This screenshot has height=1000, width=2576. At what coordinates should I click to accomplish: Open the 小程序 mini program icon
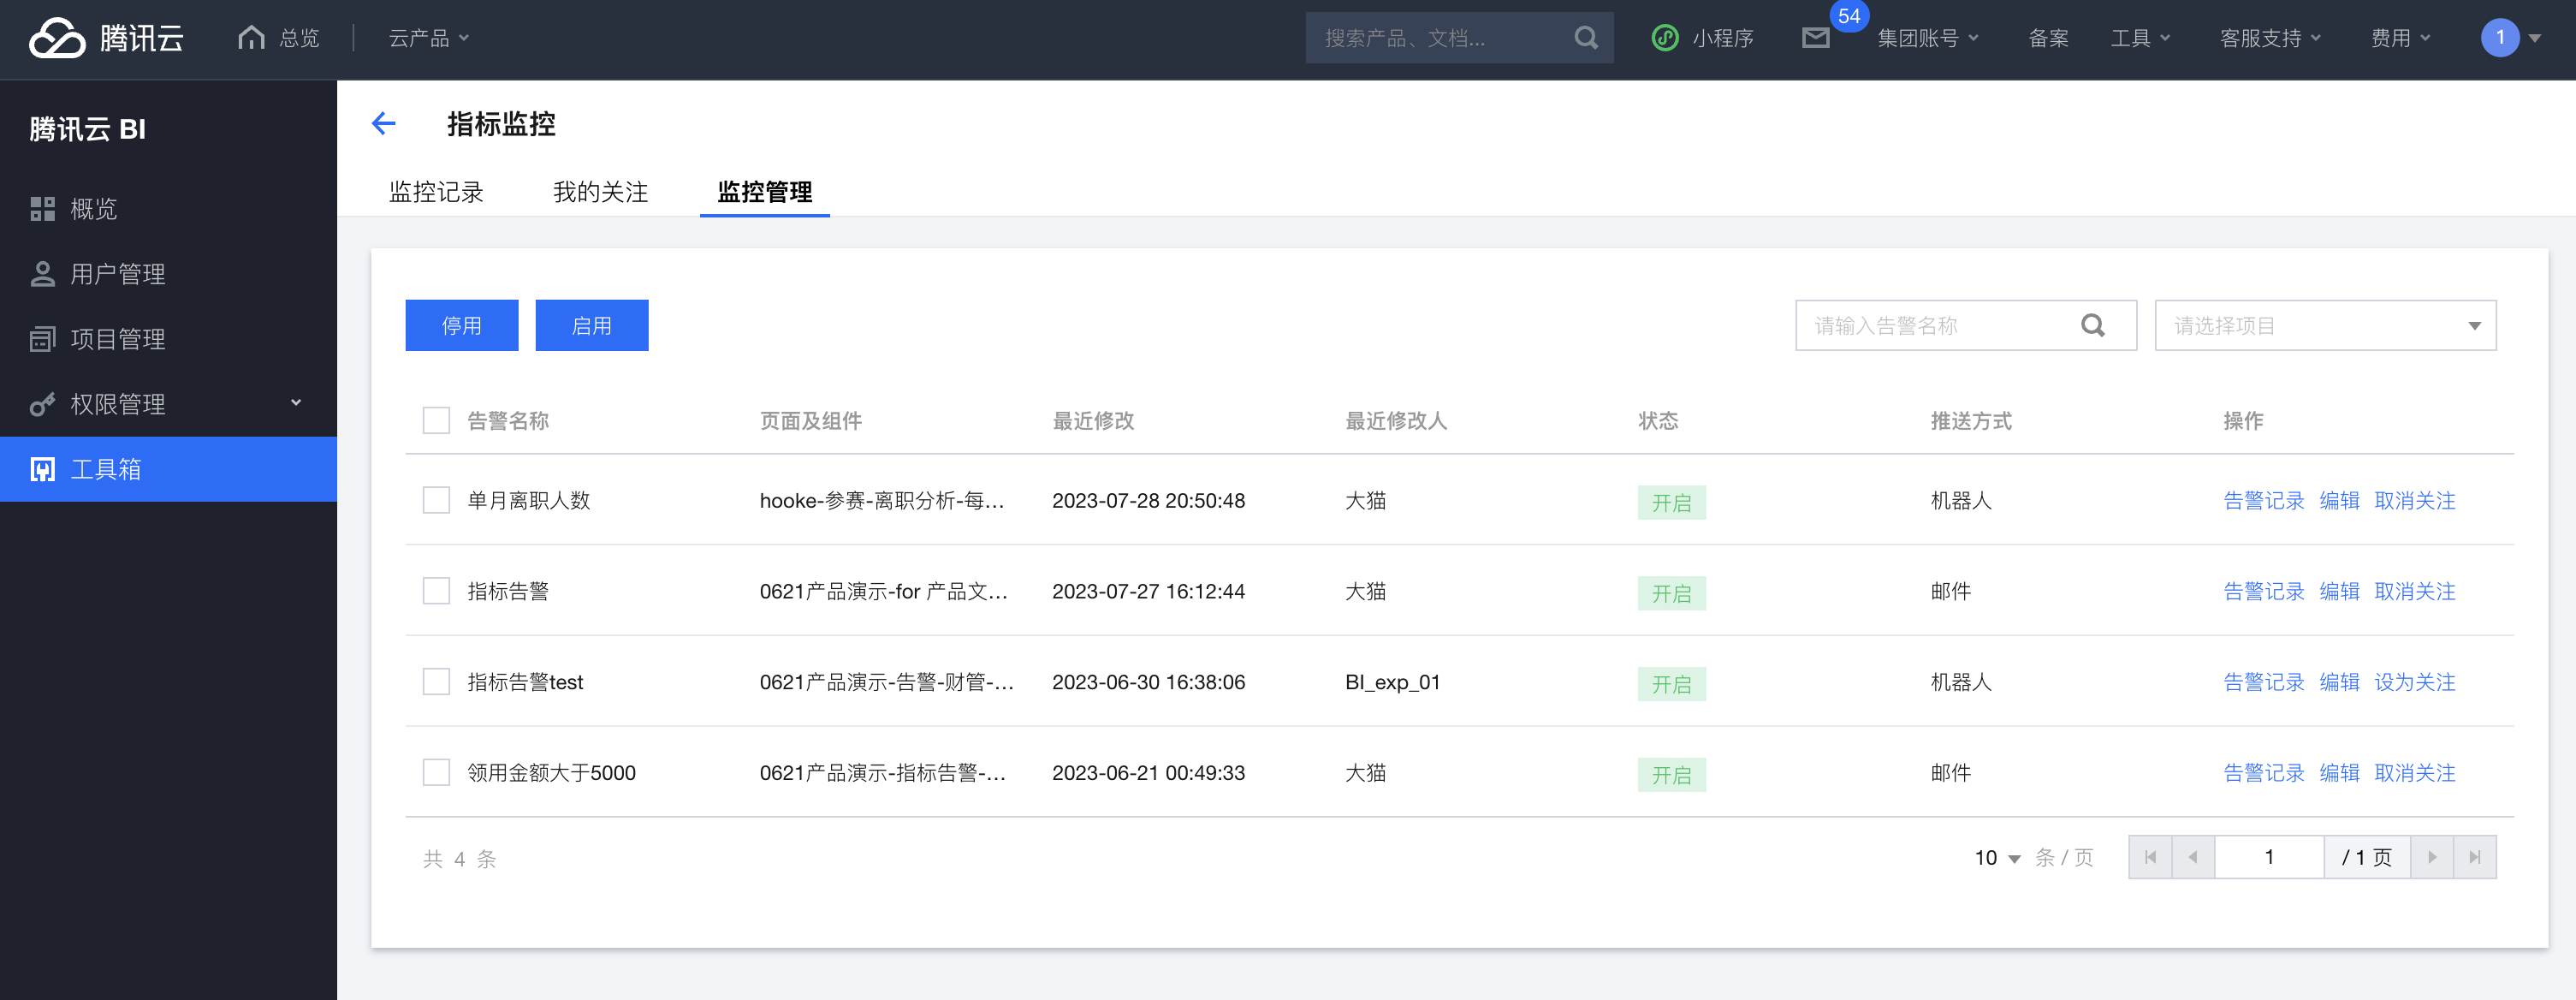[1665, 38]
